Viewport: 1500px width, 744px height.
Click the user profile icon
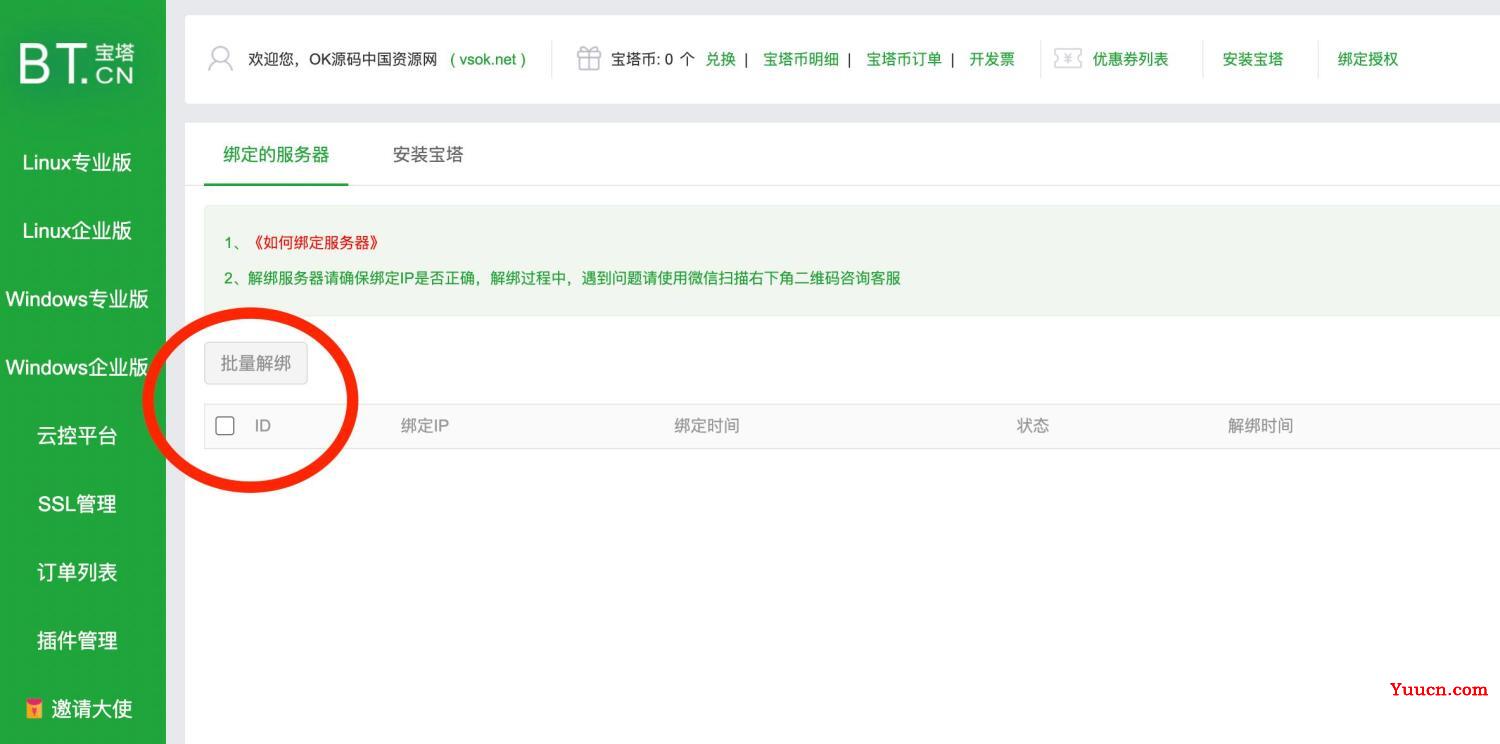click(x=218, y=58)
